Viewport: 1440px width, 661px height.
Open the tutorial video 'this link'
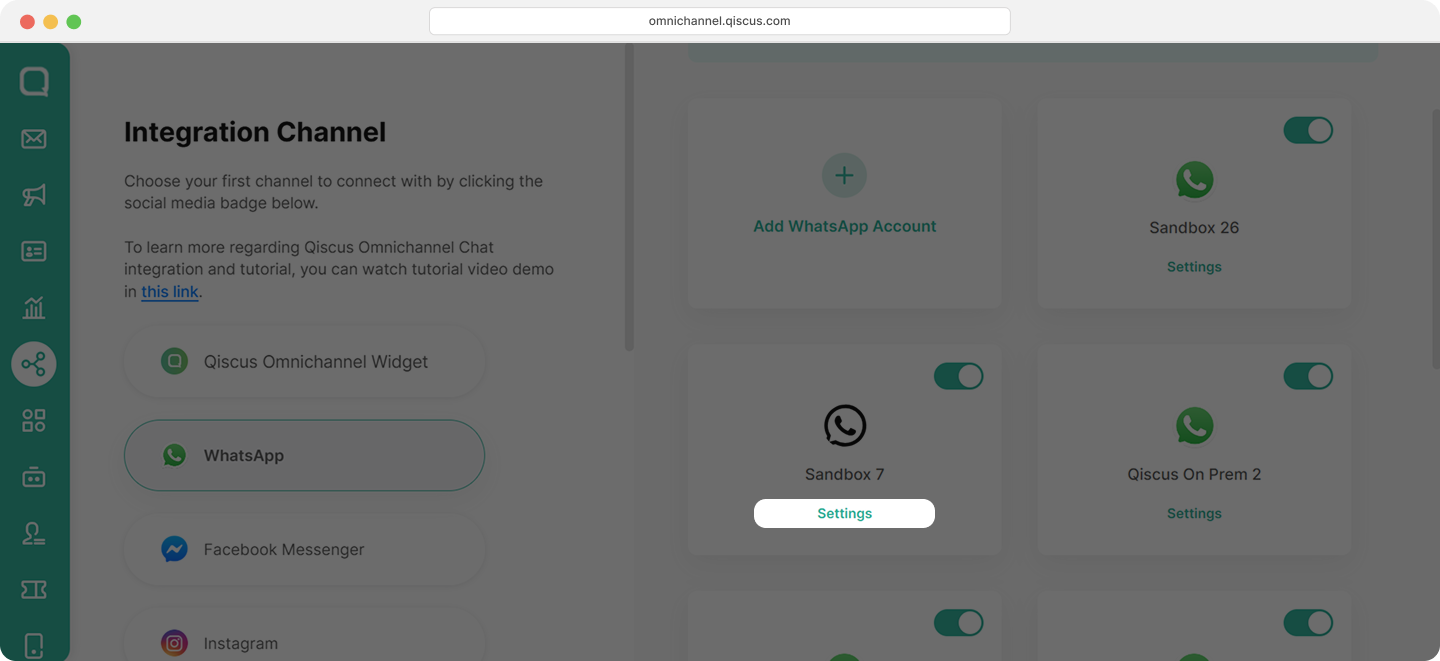coord(170,292)
